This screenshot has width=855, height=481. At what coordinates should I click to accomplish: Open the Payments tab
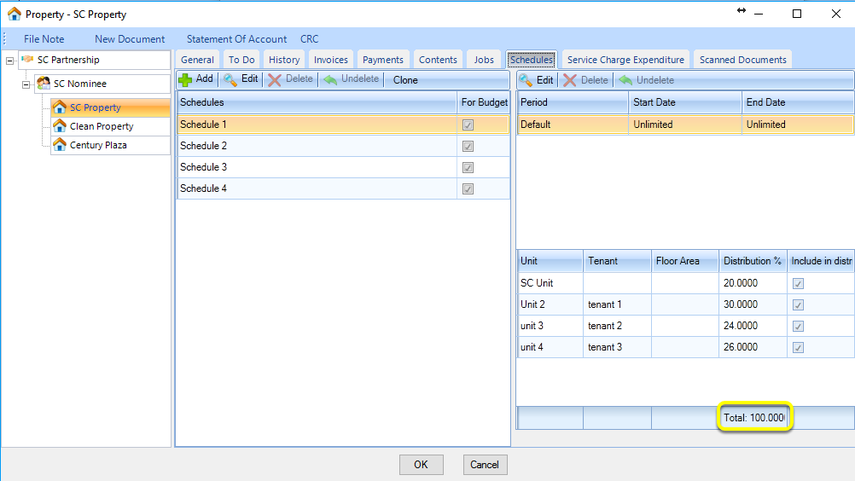(383, 59)
